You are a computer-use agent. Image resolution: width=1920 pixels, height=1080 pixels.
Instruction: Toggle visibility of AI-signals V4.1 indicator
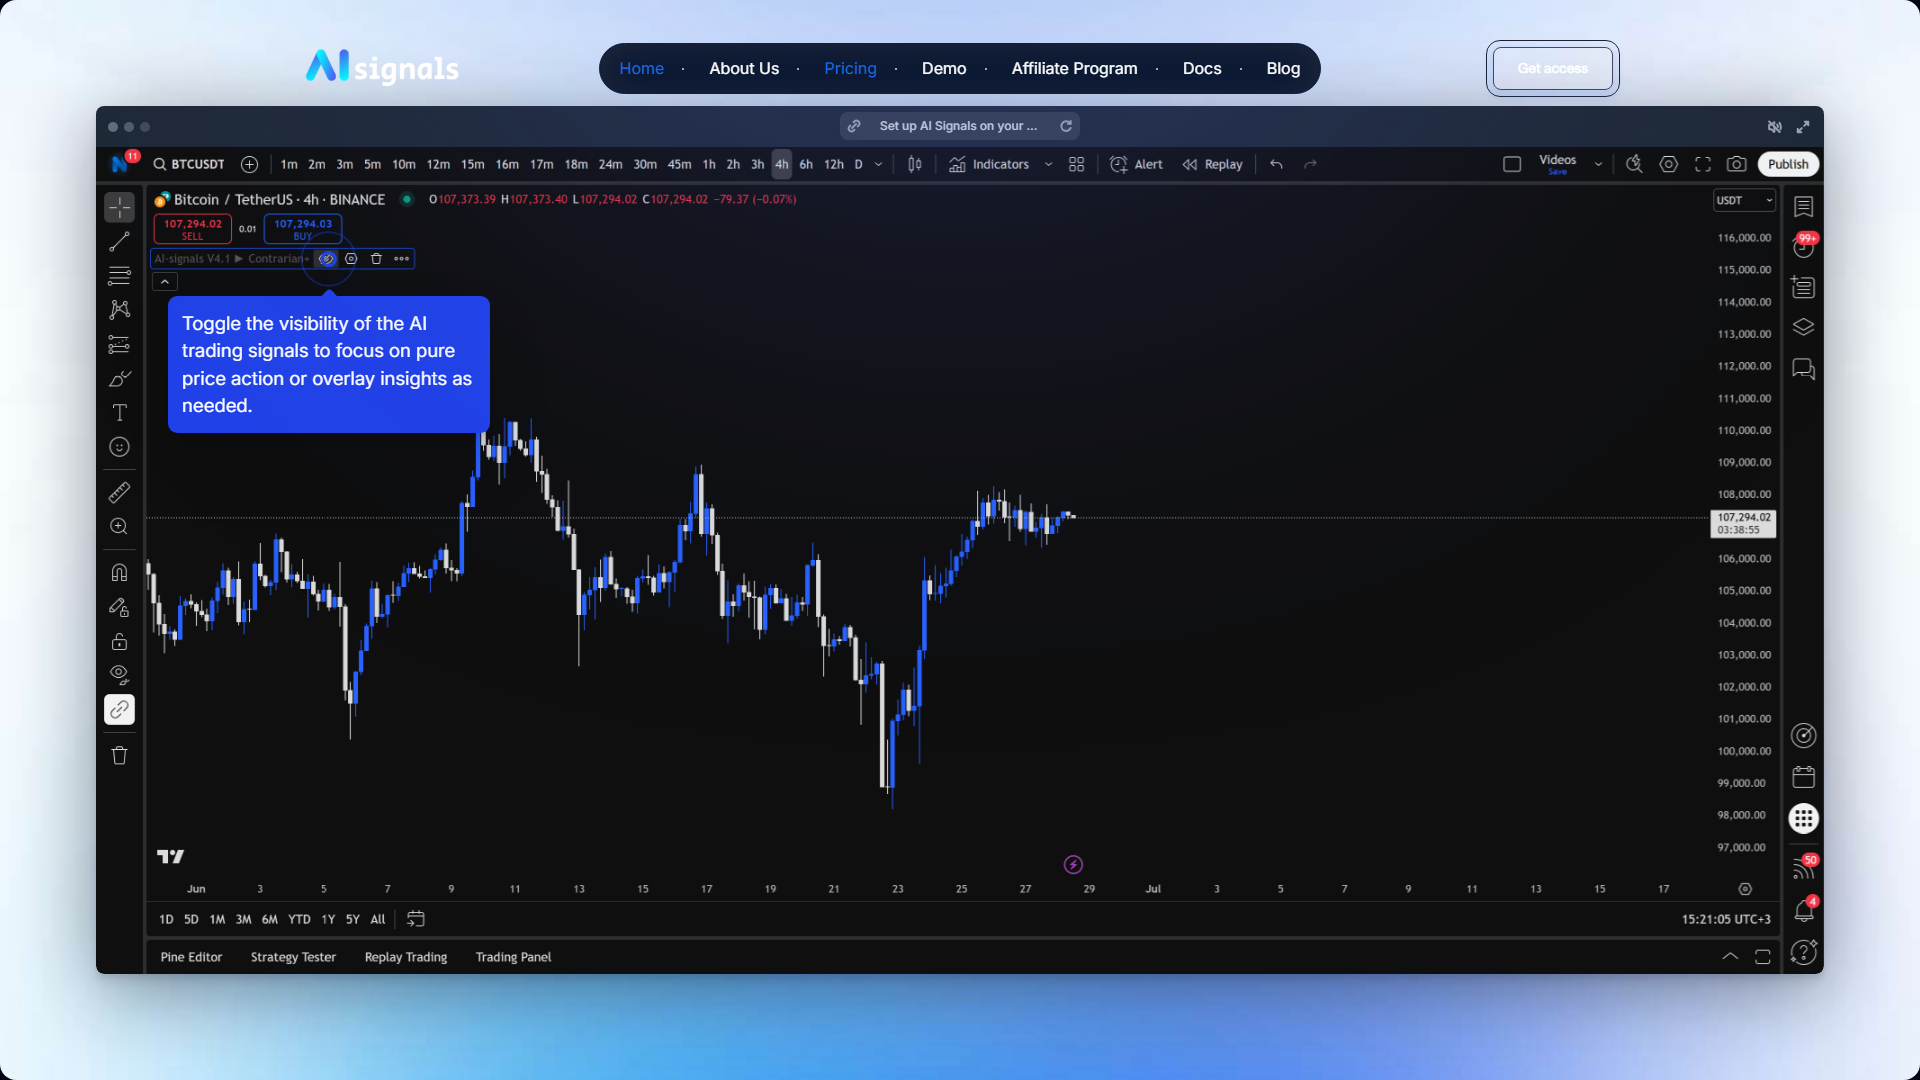pyautogui.click(x=326, y=258)
